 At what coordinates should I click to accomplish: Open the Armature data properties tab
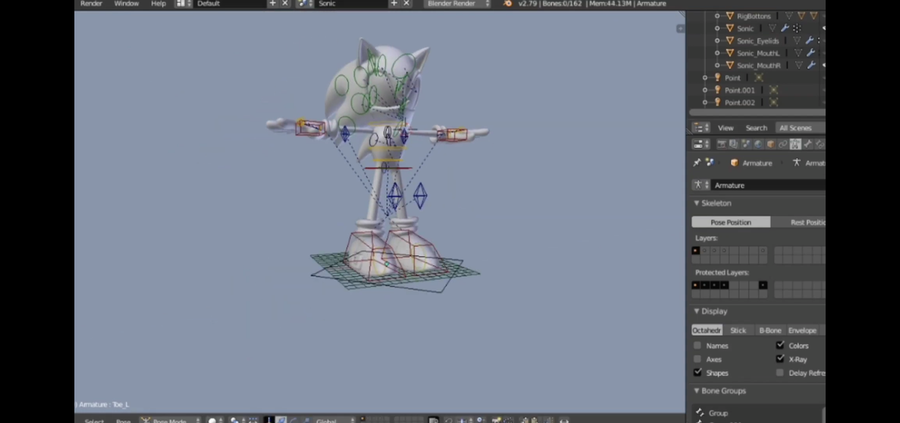pos(796,144)
